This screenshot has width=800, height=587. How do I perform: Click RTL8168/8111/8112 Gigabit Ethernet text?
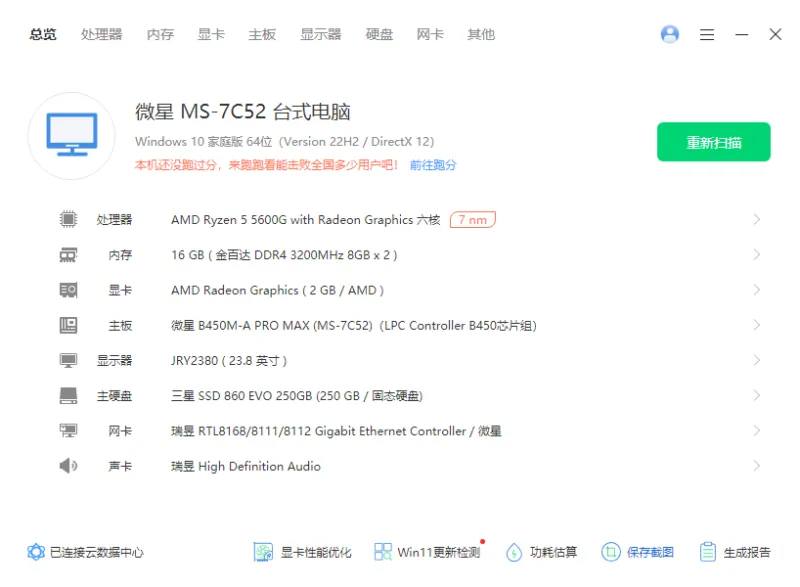[336, 431]
